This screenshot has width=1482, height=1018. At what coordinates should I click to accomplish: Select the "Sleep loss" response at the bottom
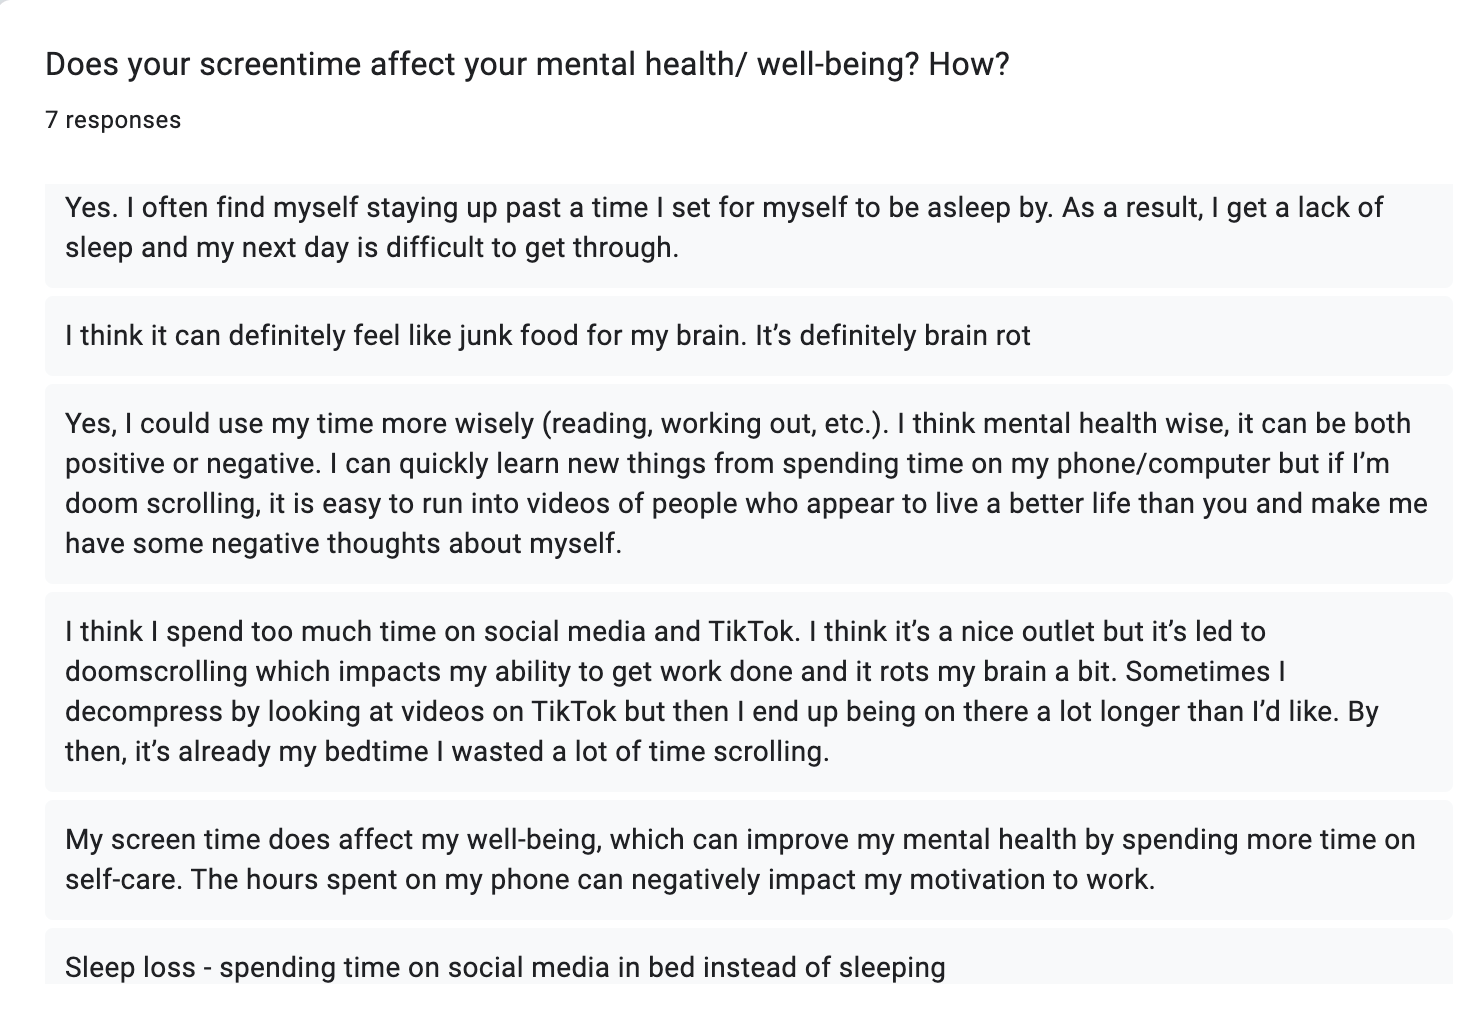point(748,956)
